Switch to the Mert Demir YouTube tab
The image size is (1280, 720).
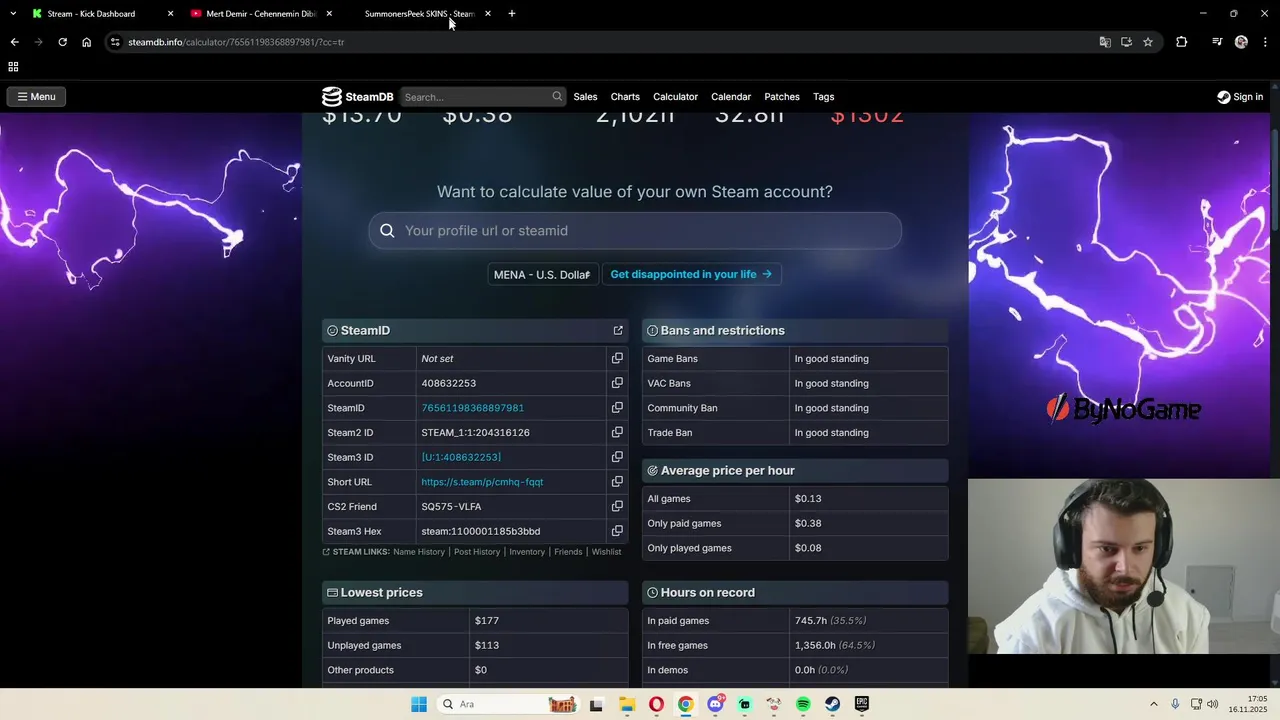tap(260, 14)
